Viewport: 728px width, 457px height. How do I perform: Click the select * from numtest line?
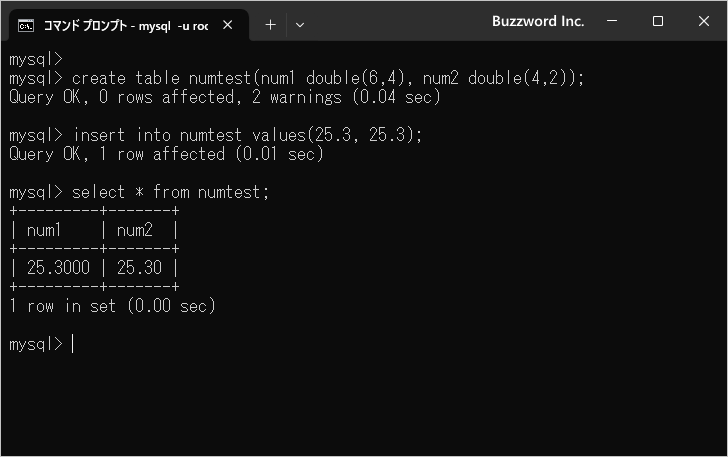coord(139,192)
